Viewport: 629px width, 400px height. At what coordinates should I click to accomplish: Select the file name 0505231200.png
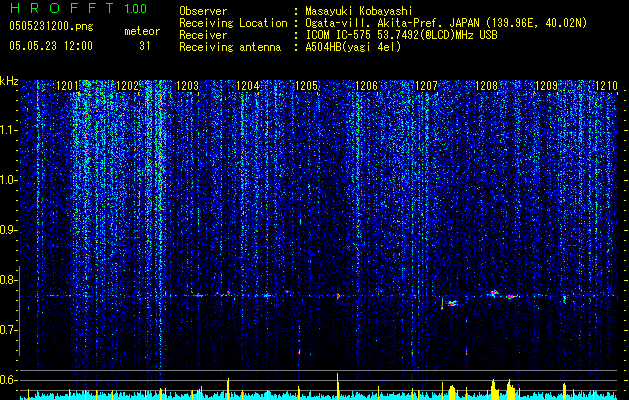(51, 26)
